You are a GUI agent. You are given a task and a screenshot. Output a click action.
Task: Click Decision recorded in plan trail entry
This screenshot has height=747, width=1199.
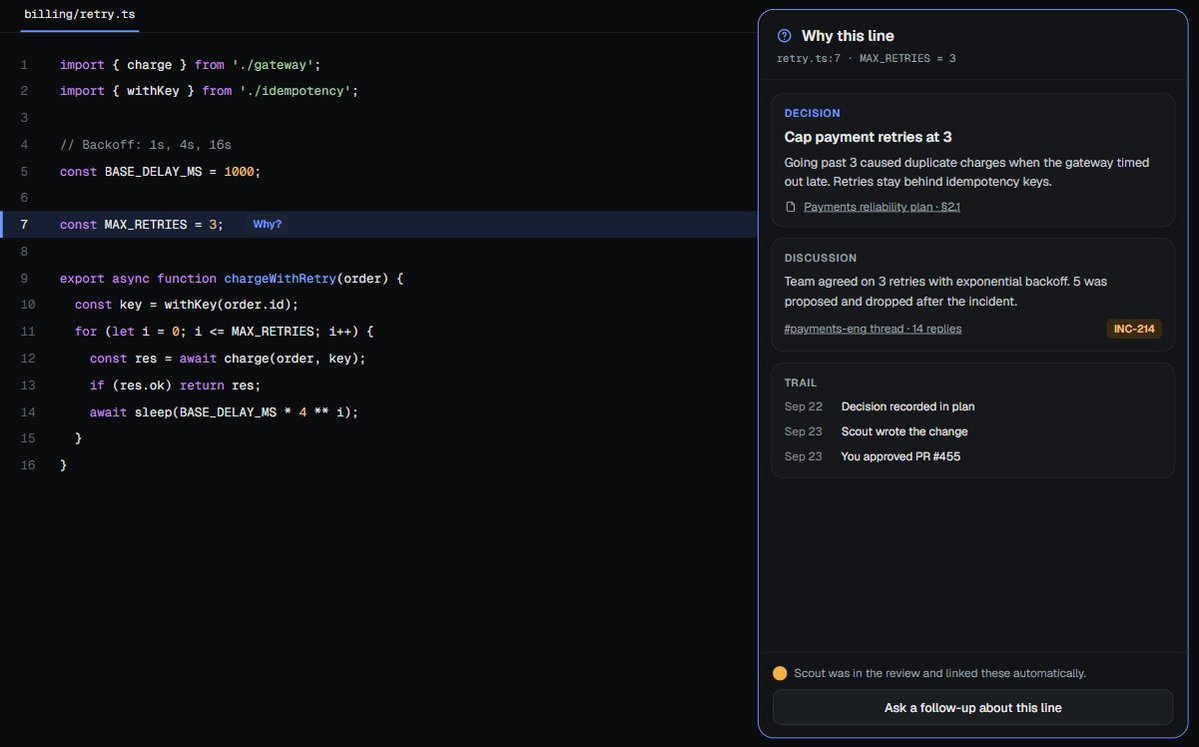(908, 407)
